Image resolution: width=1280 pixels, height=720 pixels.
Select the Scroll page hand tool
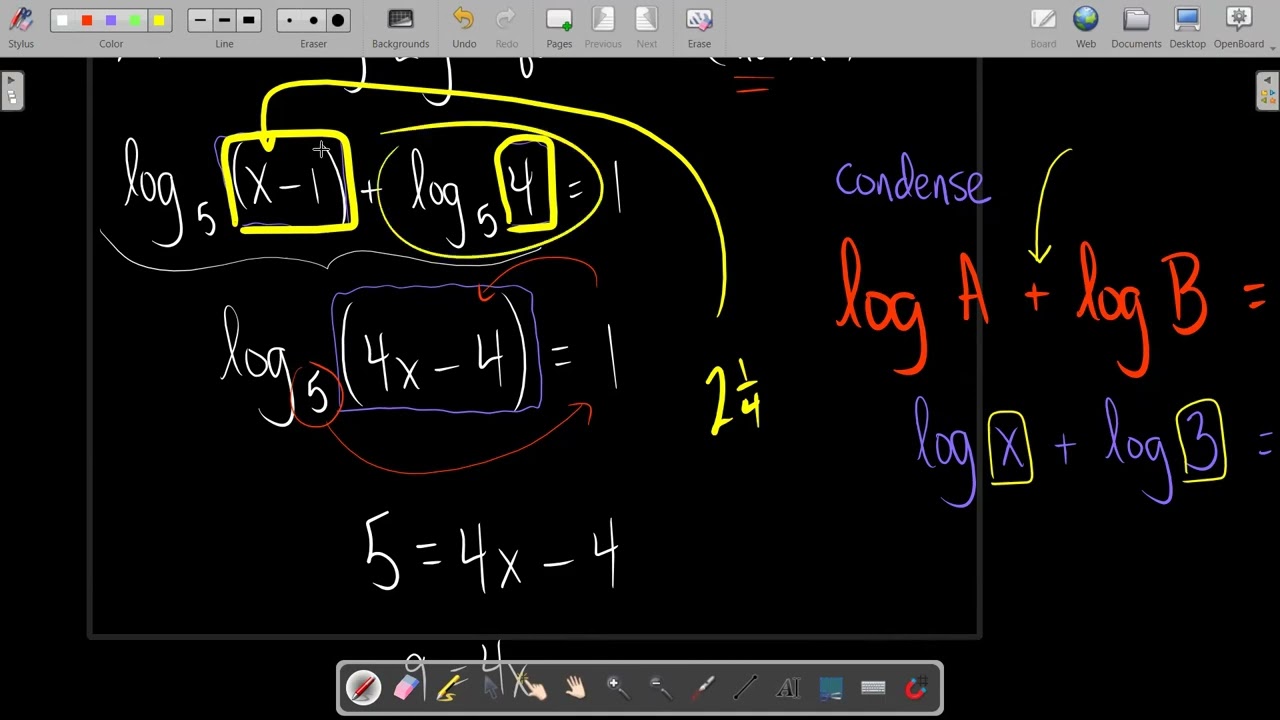(575, 688)
